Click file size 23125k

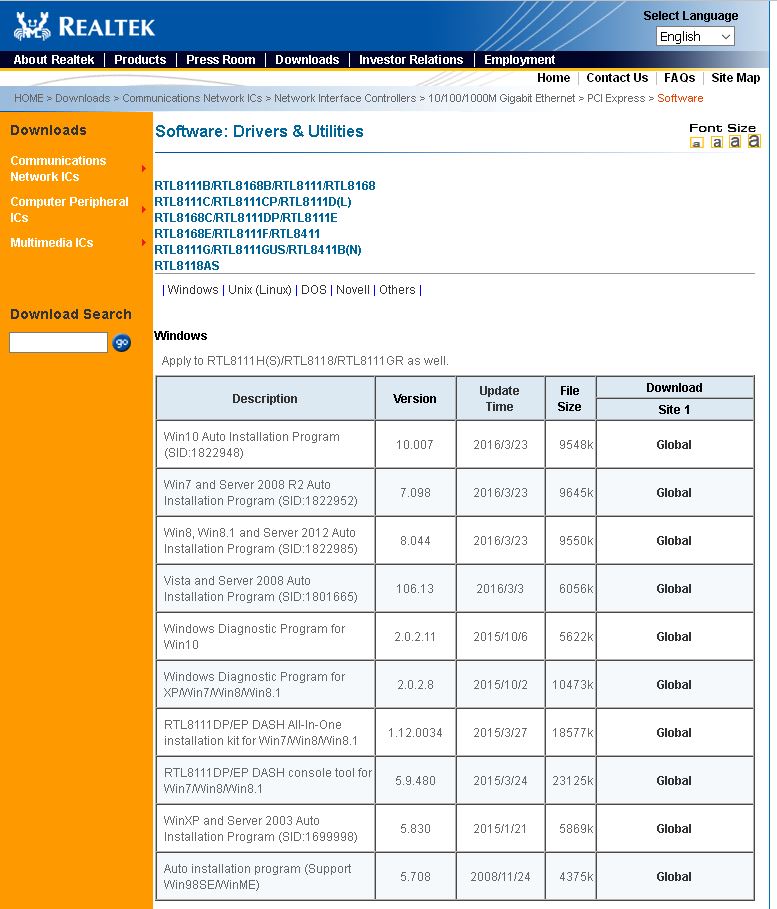point(572,781)
